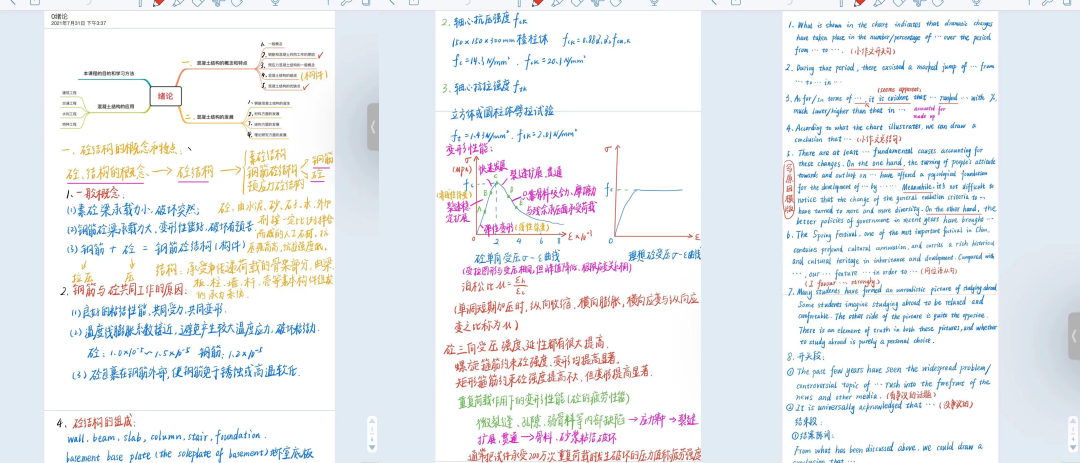Select the 混凝土结构的概念和特点 mind map branch
Image resolution: width=1080 pixels, height=463 pixels.
(224, 61)
